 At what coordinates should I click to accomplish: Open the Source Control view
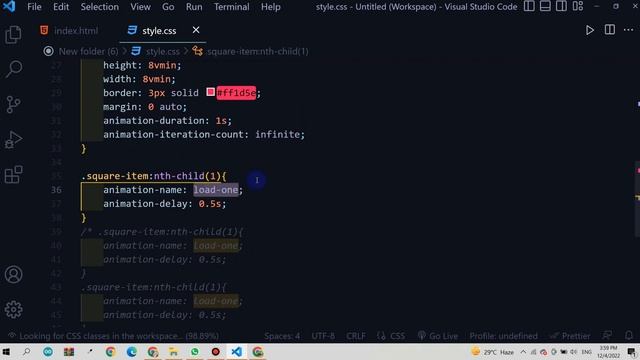pyautogui.click(x=13, y=104)
